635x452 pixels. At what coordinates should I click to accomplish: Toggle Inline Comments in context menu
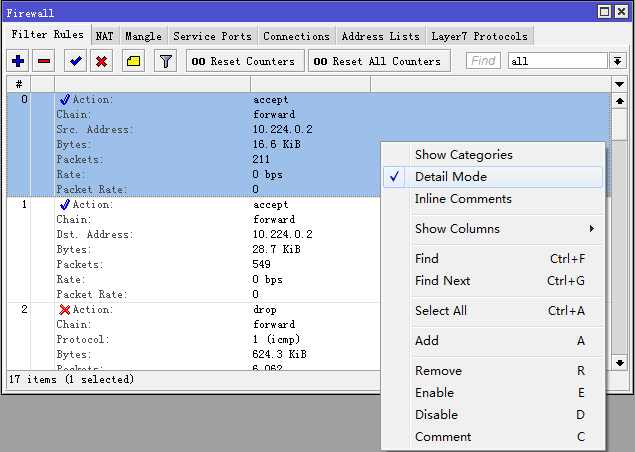click(x=463, y=199)
